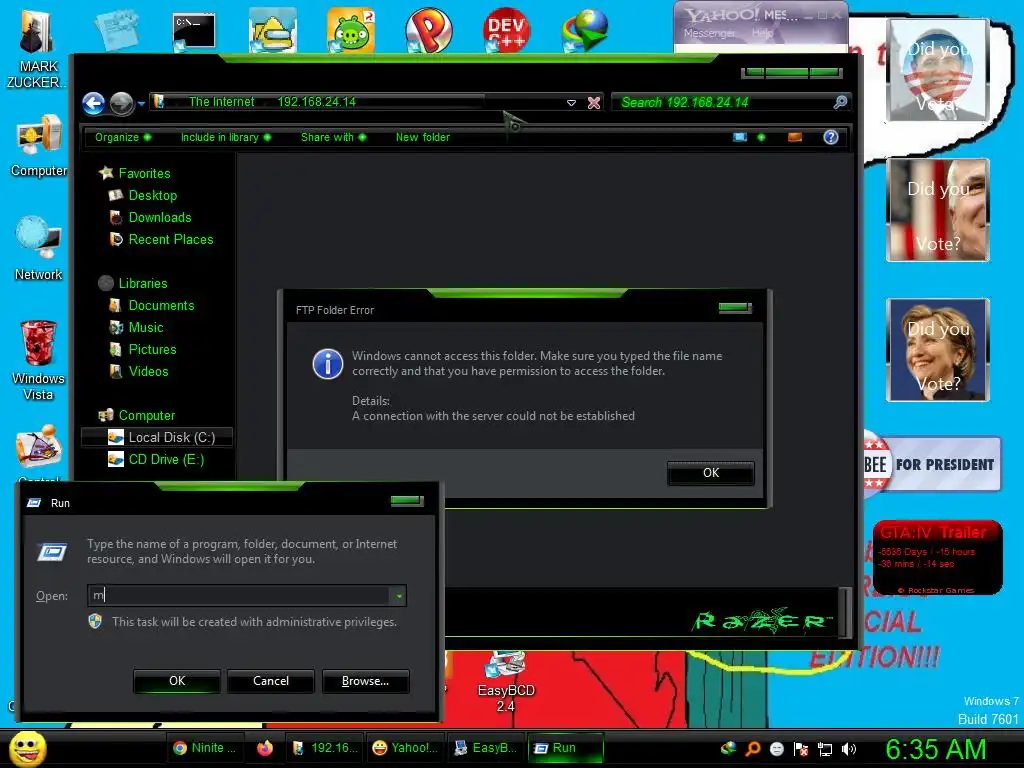Click The Internet breadcrumb in address bar
Screen dimensions: 1024x768
(x=221, y=102)
